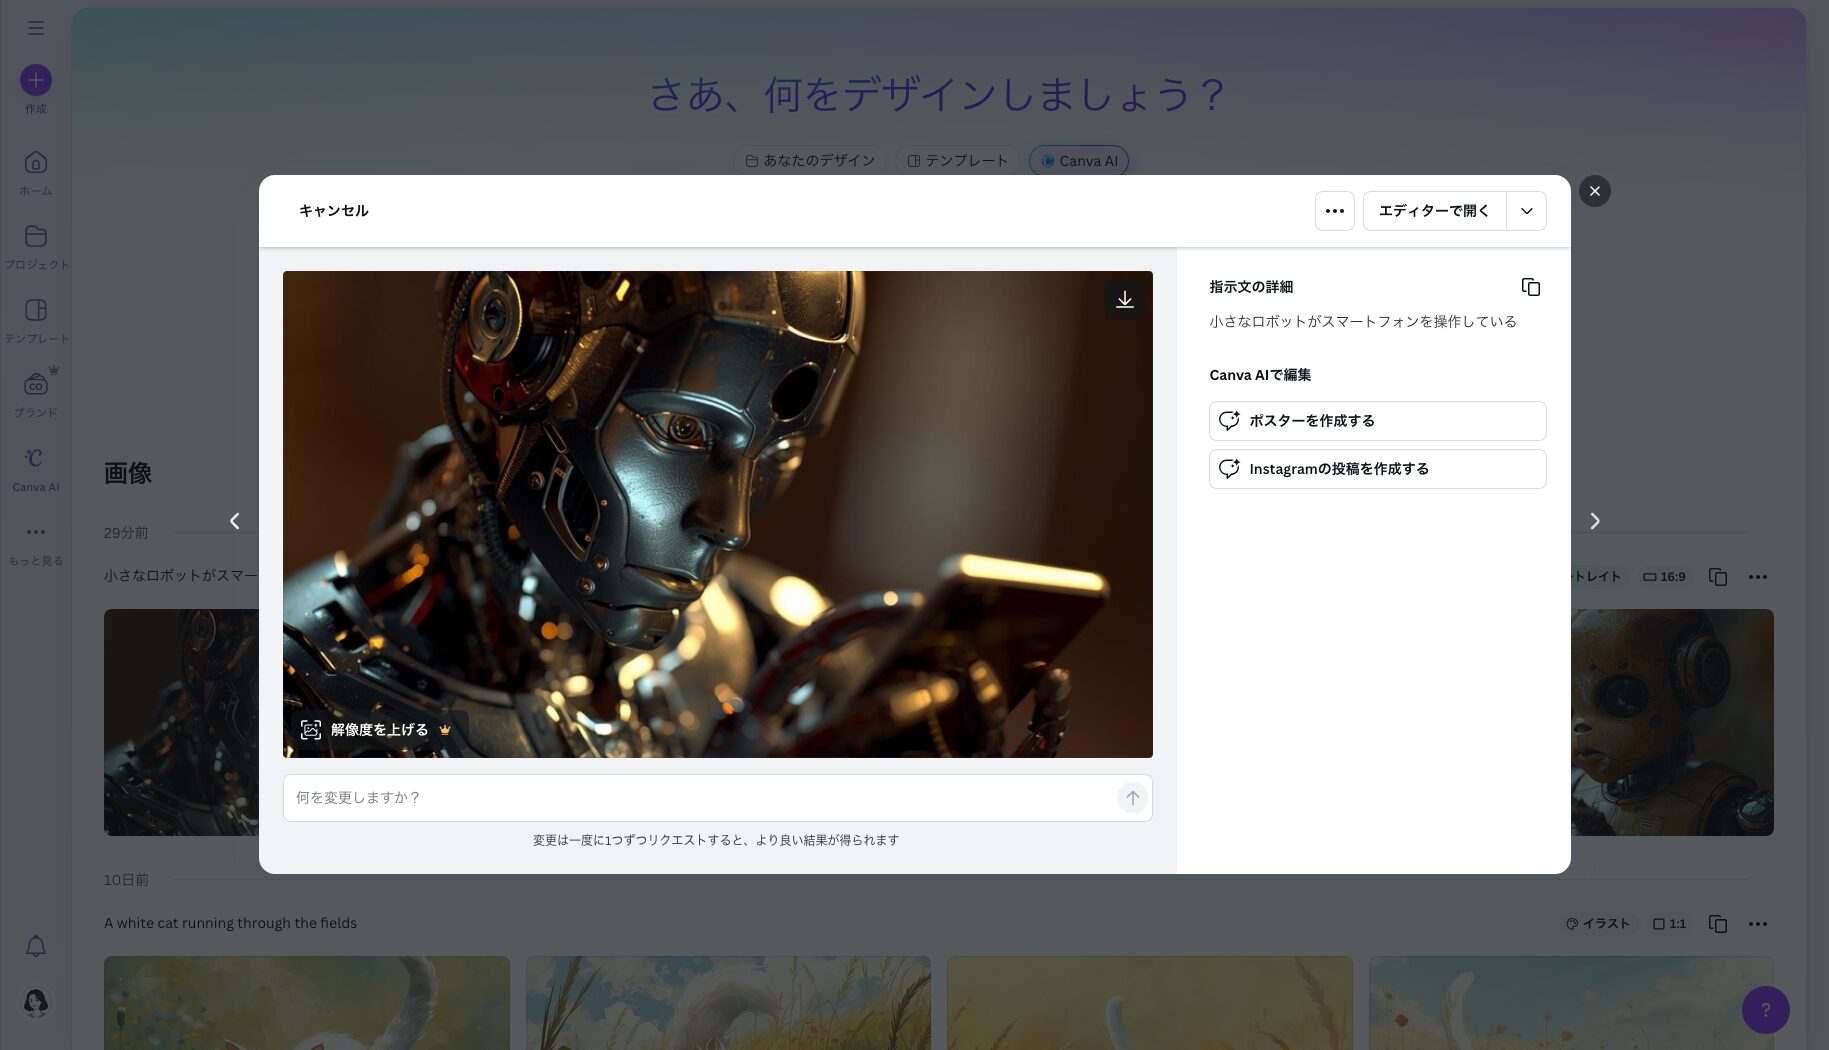Expand the エディターで開く dropdown arrow
The image size is (1829, 1050).
click(x=1526, y=210)
